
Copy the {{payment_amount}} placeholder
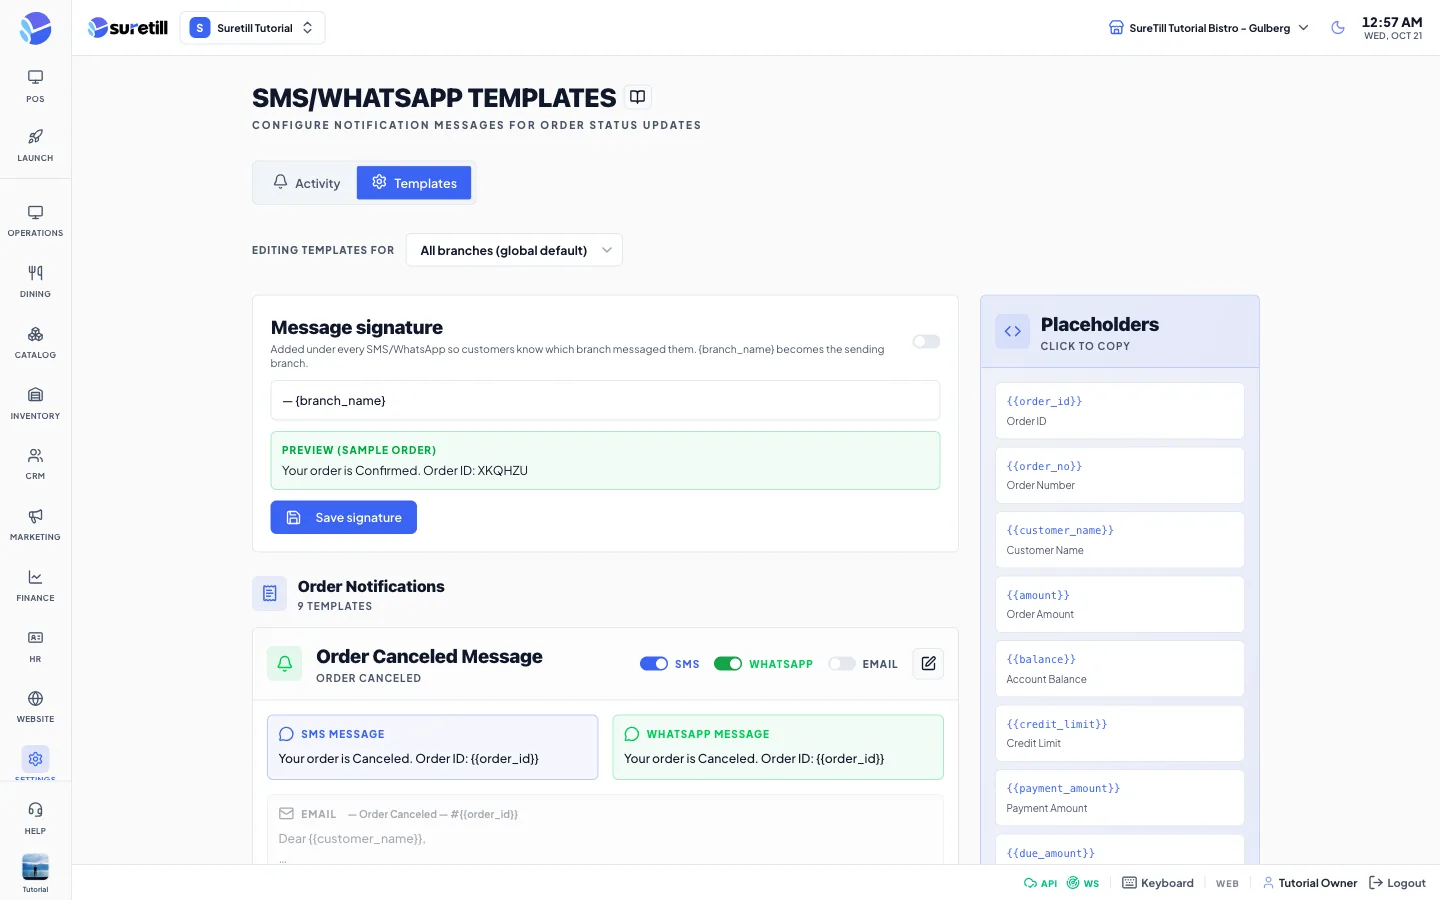pos(1120,798)
